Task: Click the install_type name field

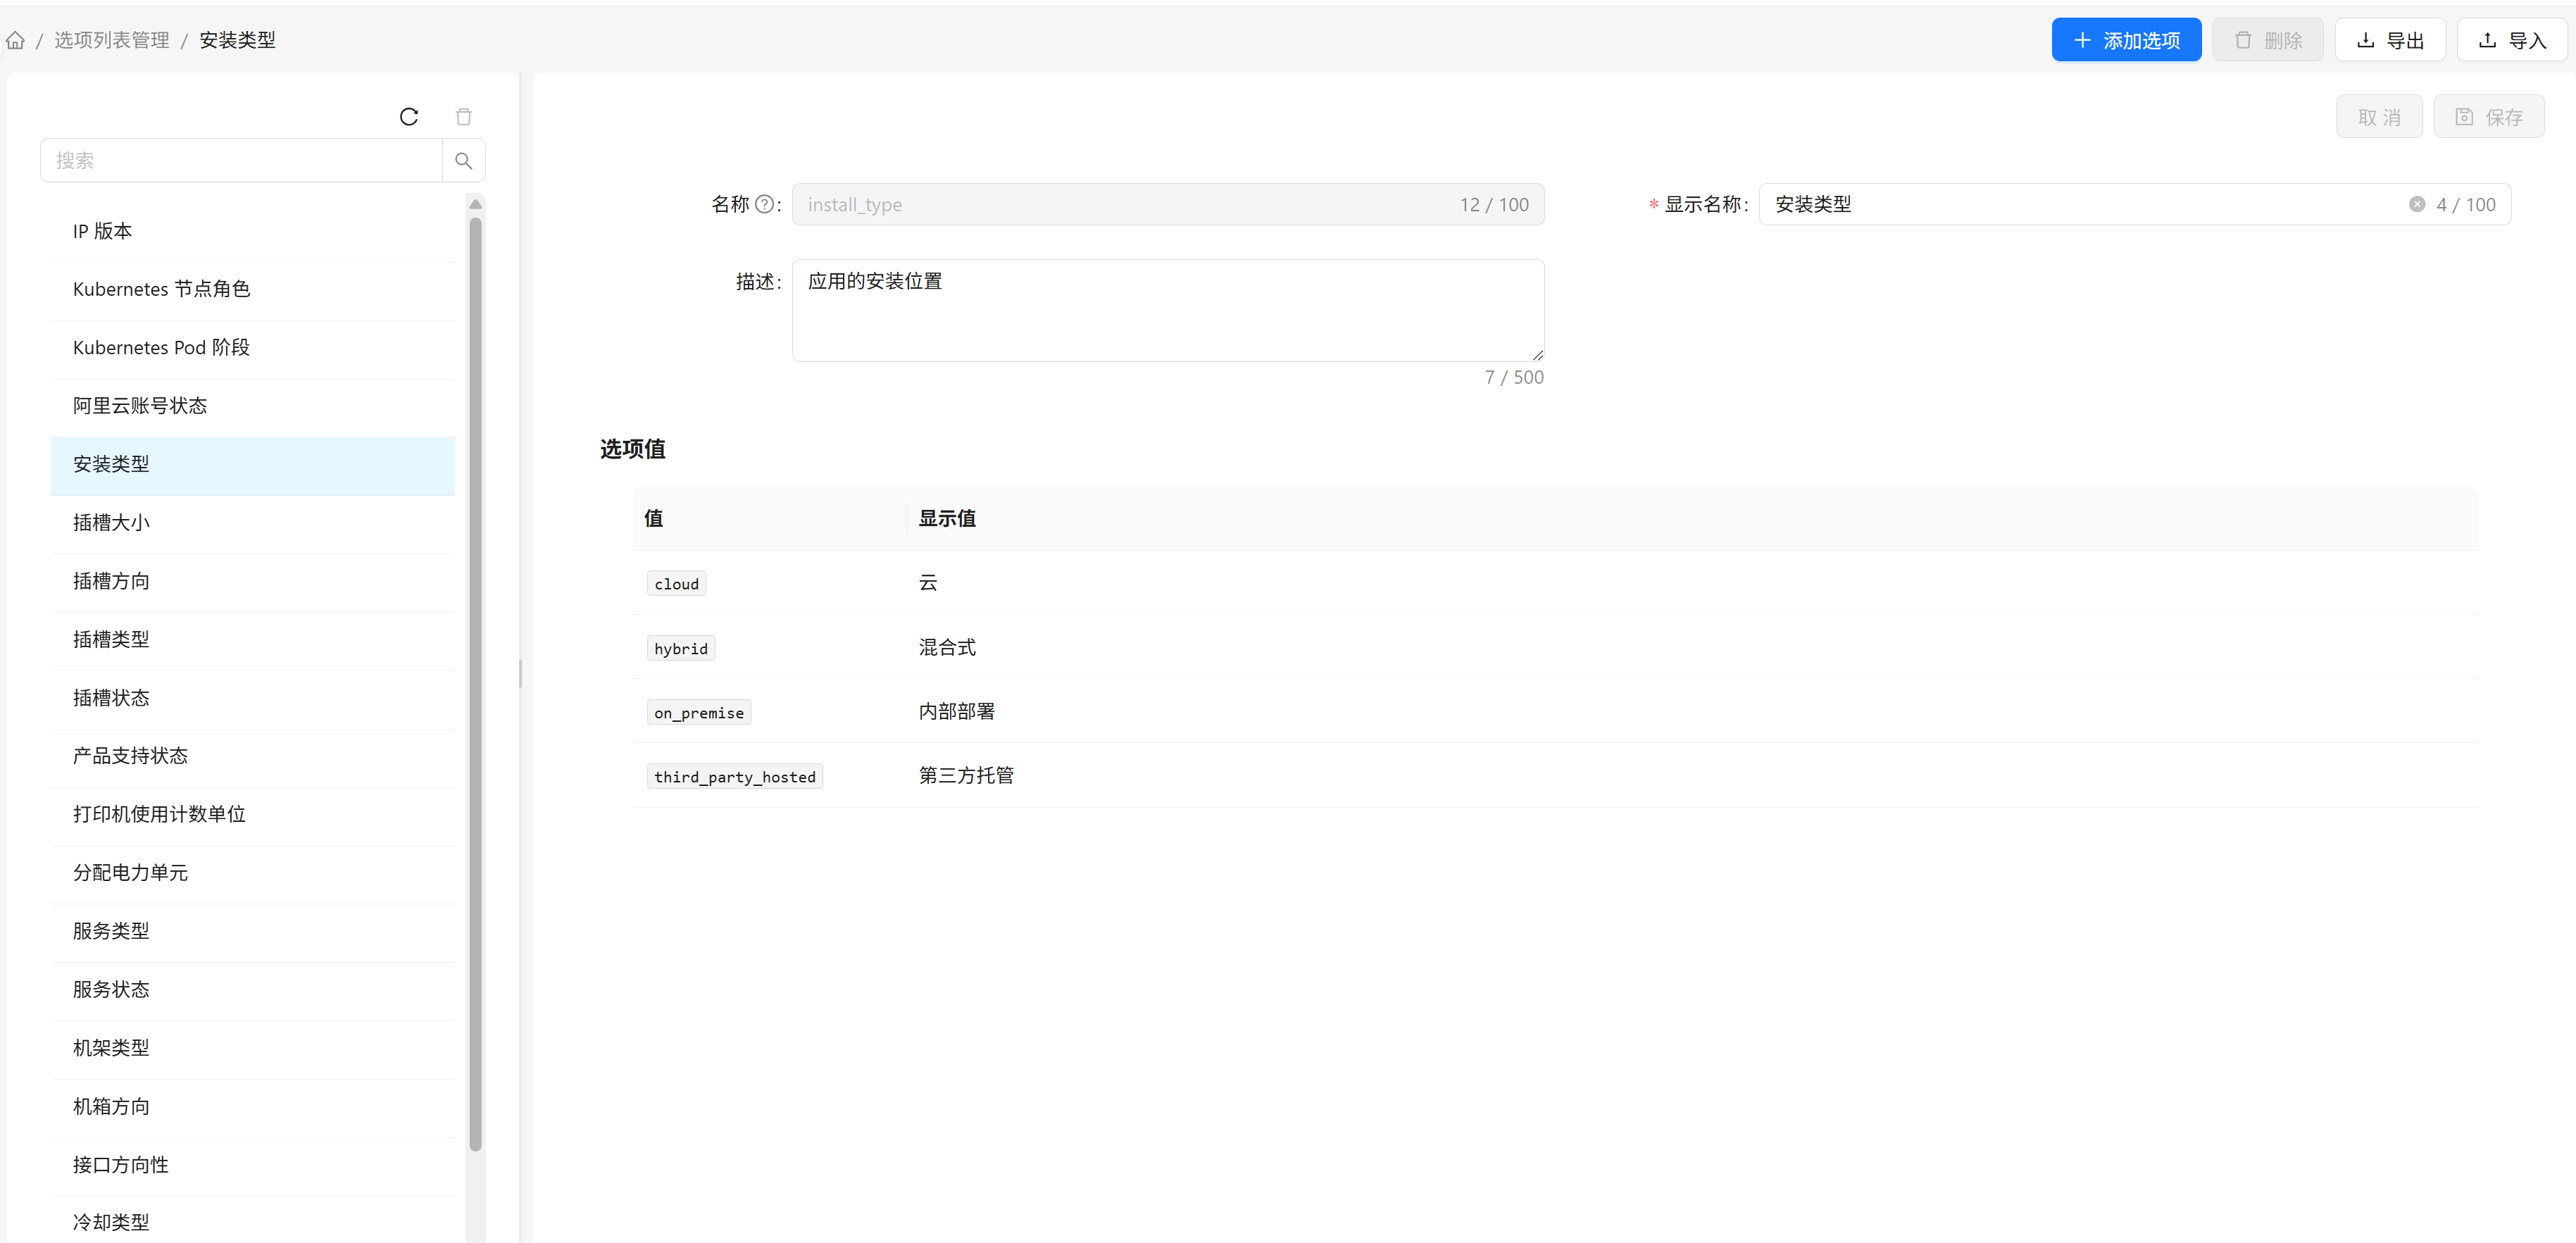Action: coord(1168,204)
